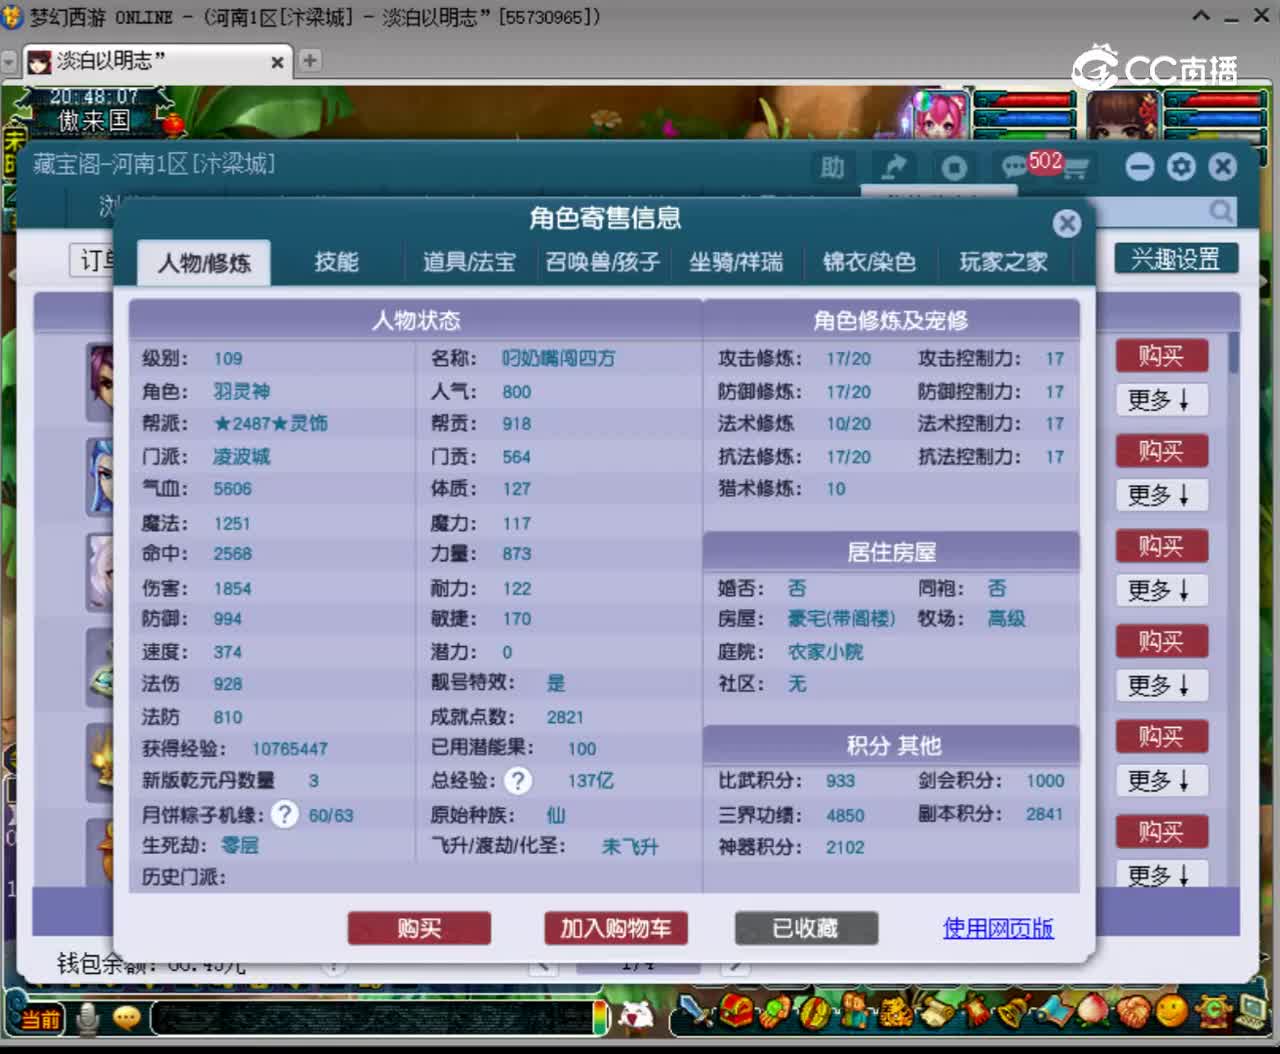Click the brown-haired character avatar at top right

(x=1123, y=115)
